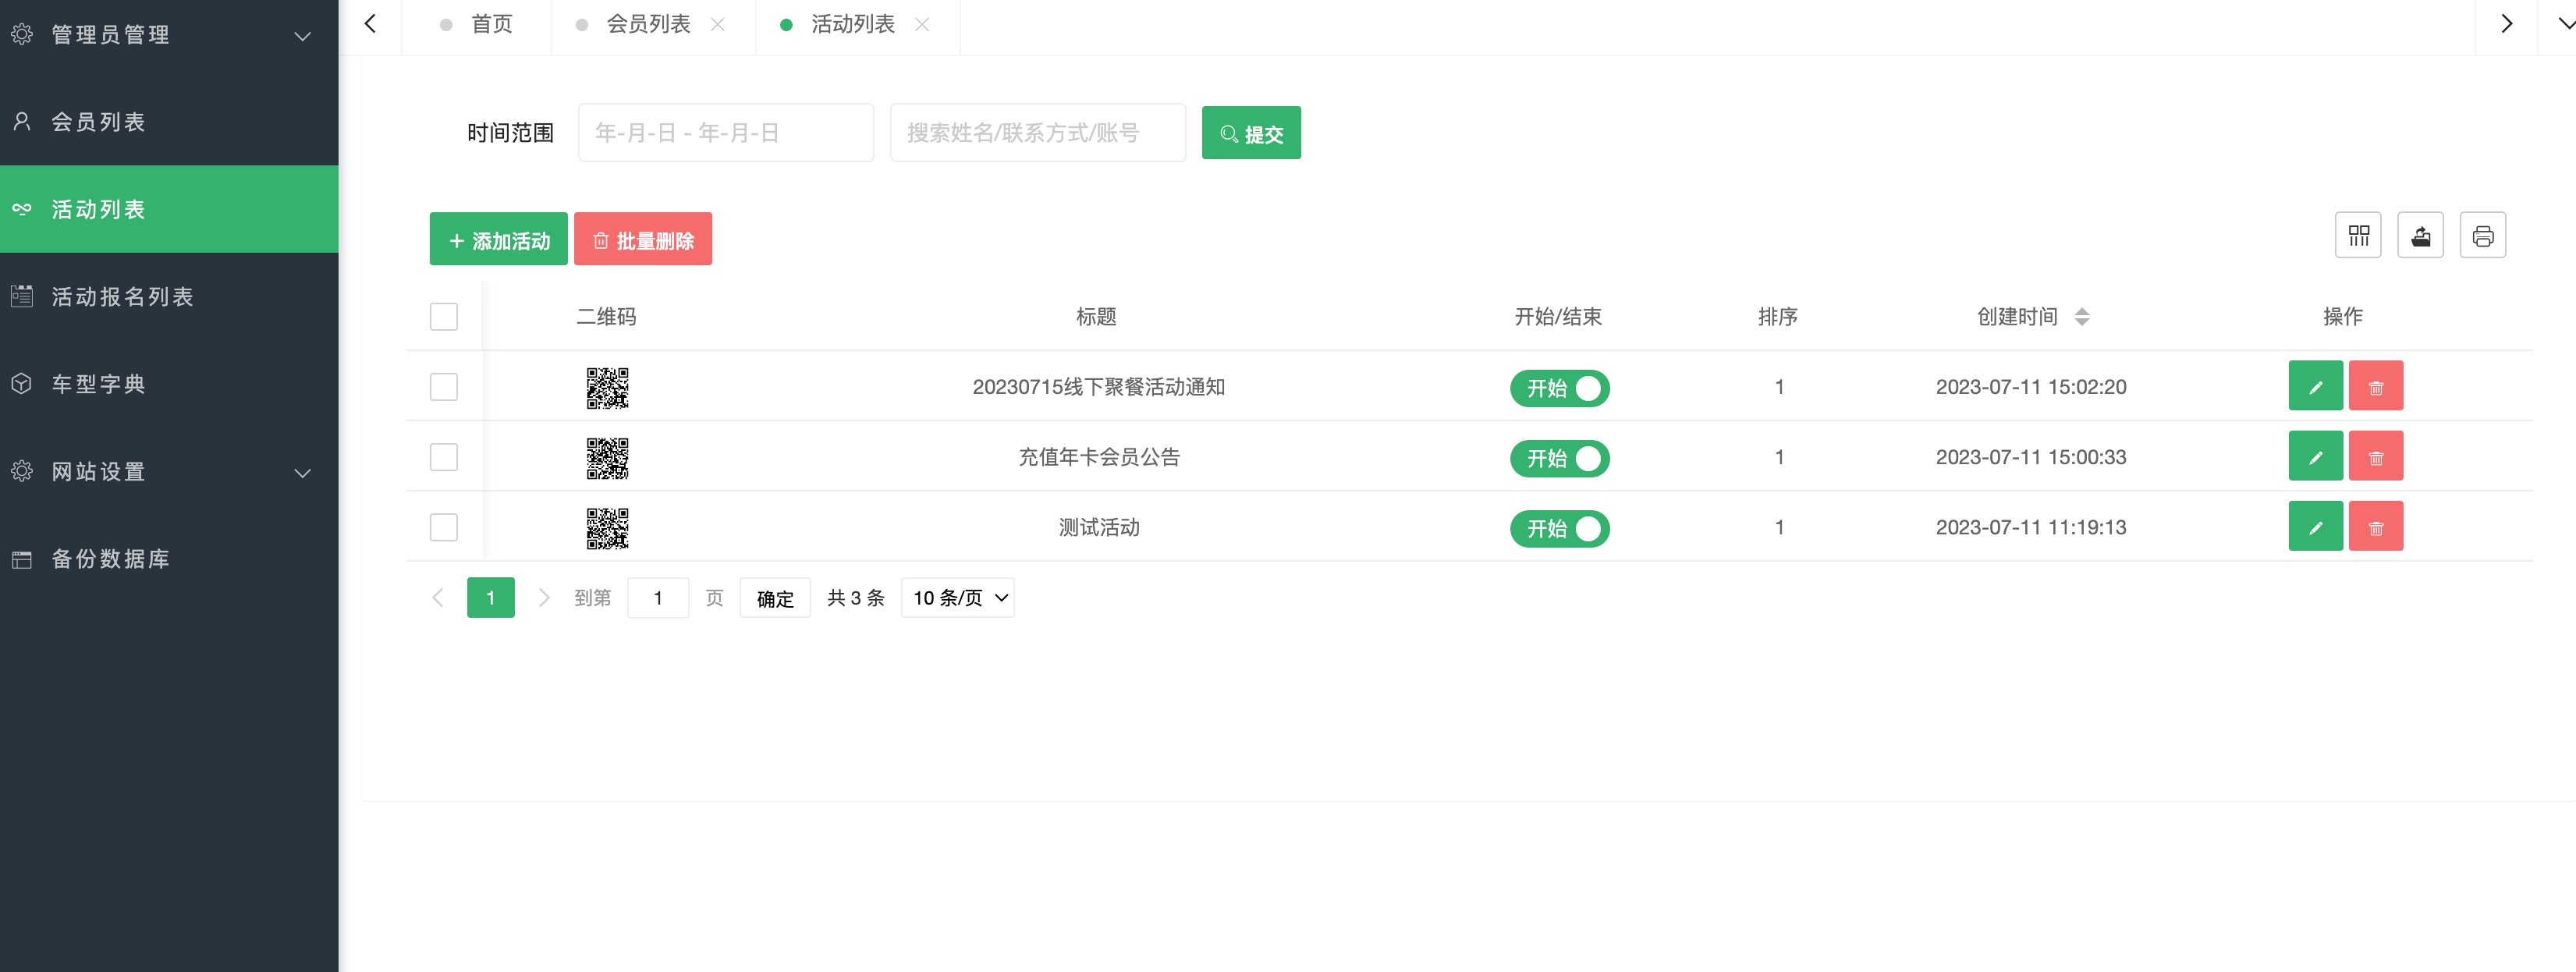Edit the 充值年卡会员公告 row
This screenshot has height=972, width=2576.
tap(2315, 456)
